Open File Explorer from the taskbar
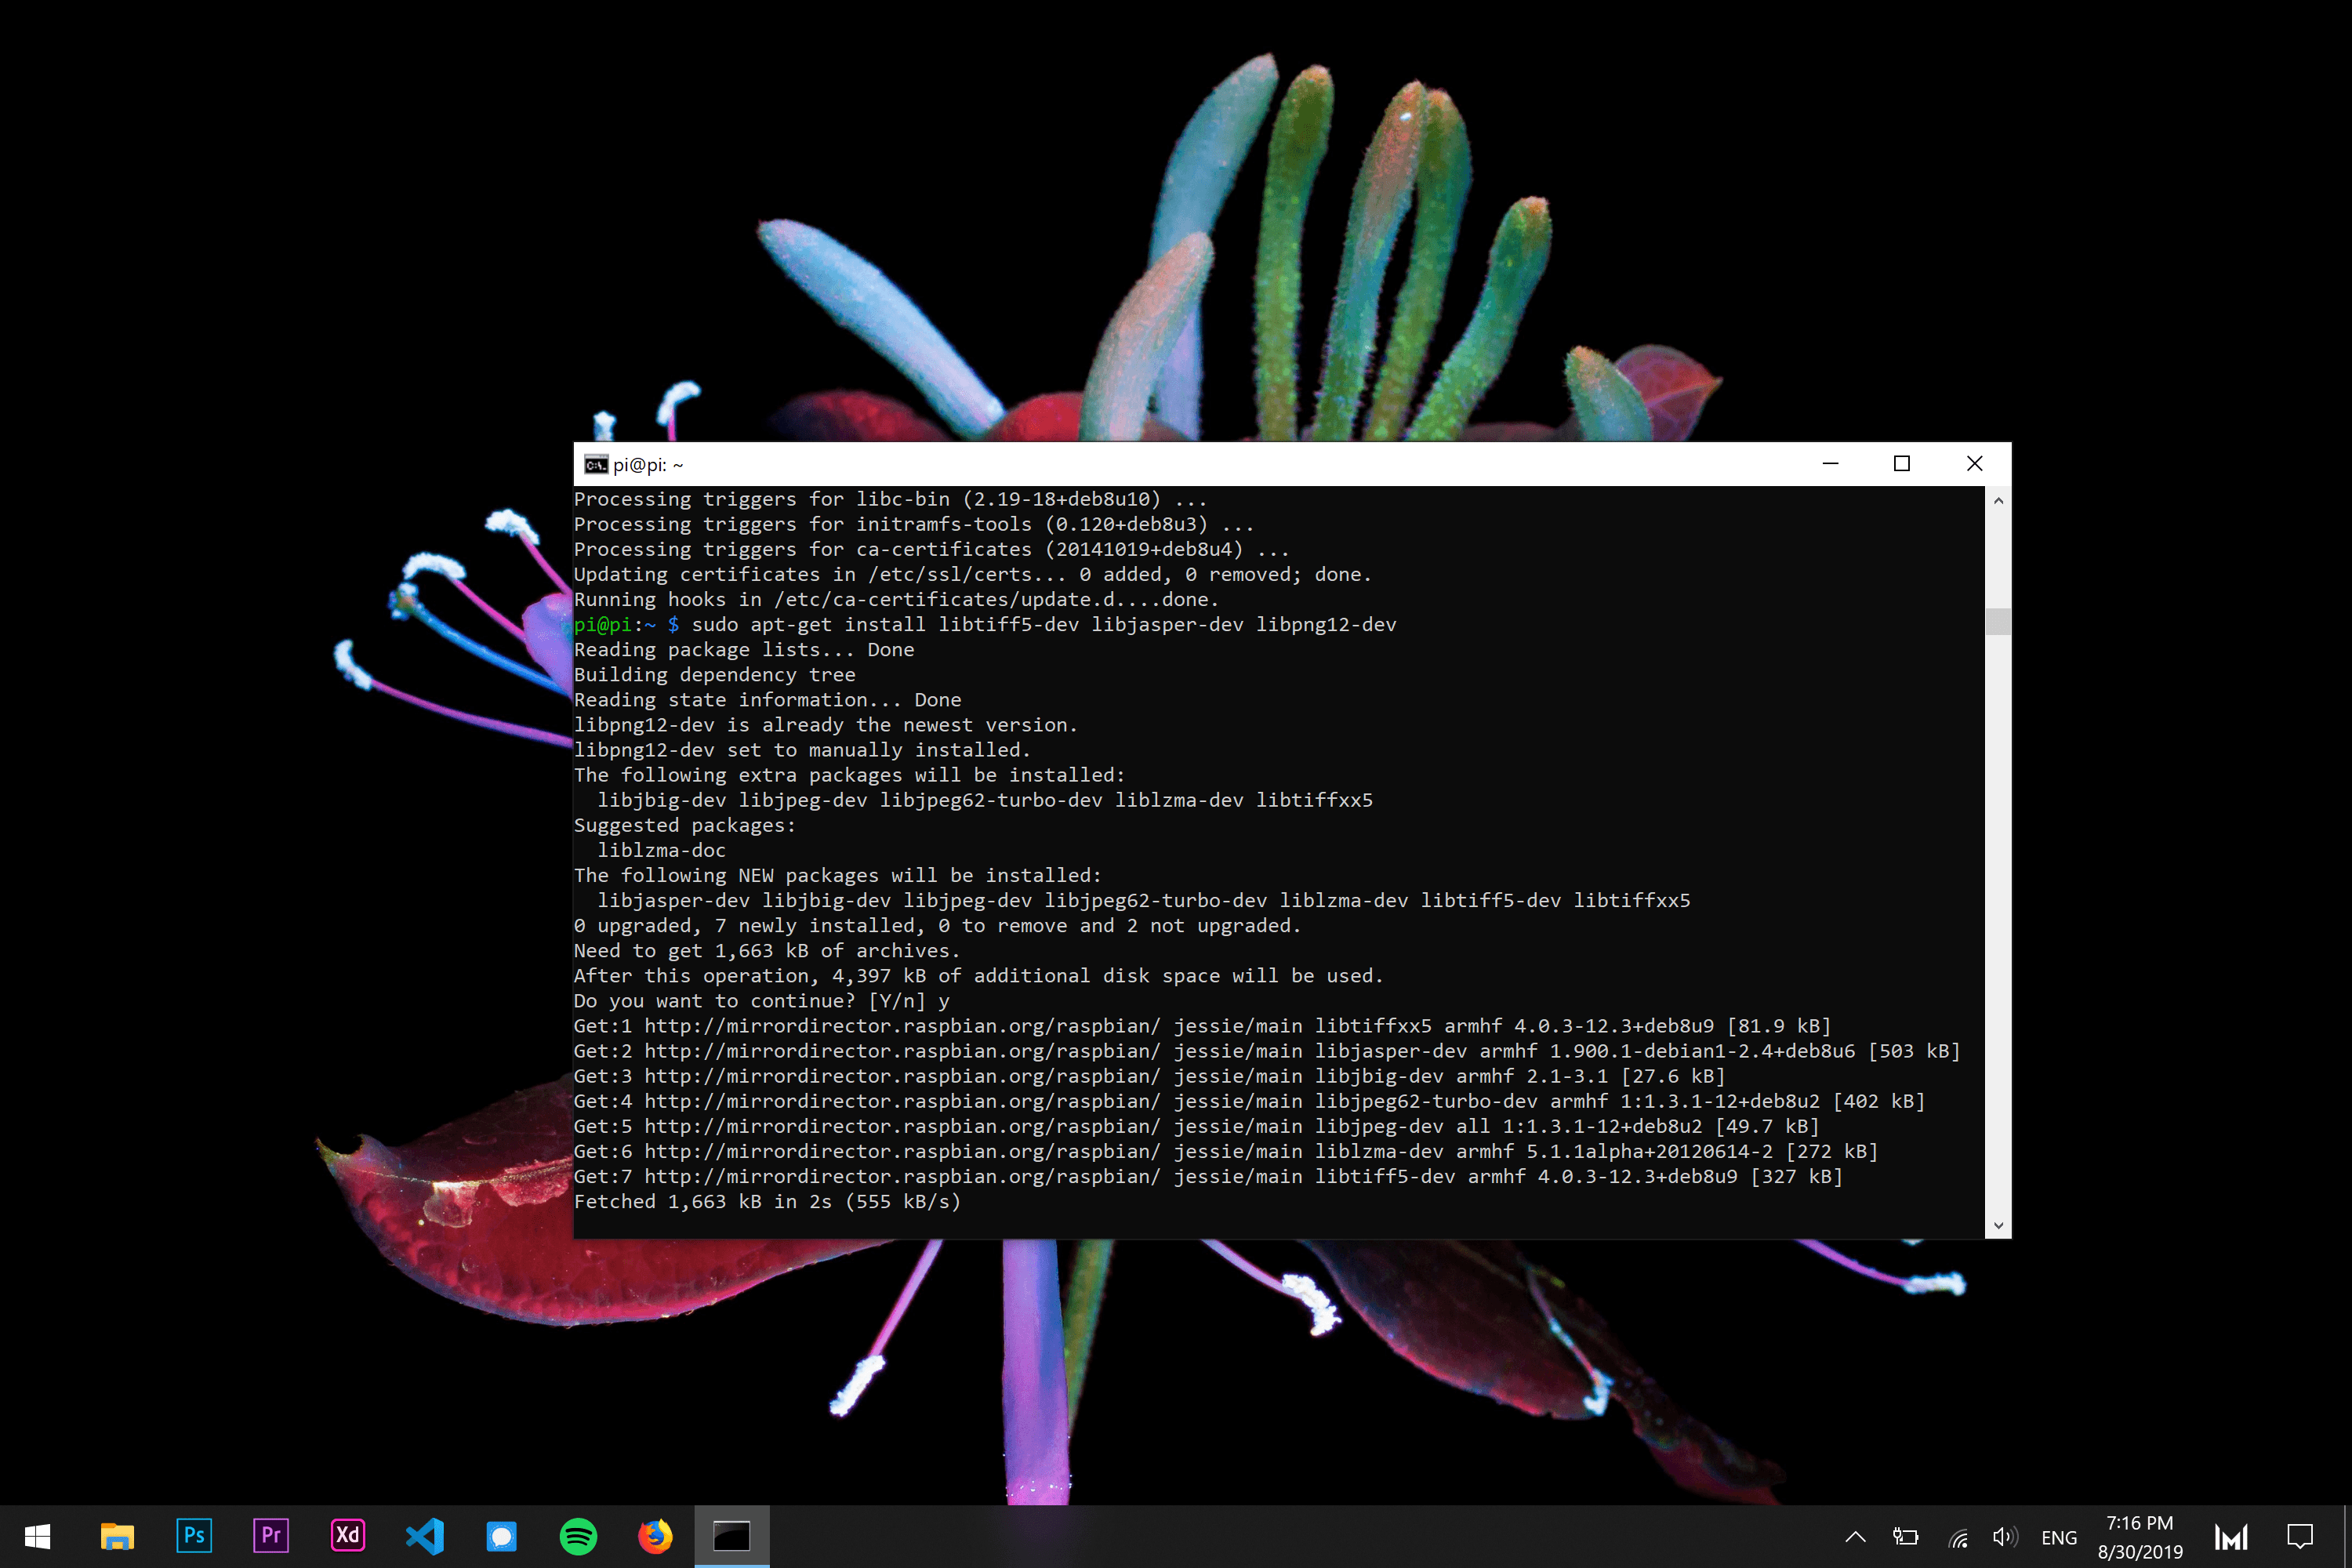 117,1536
